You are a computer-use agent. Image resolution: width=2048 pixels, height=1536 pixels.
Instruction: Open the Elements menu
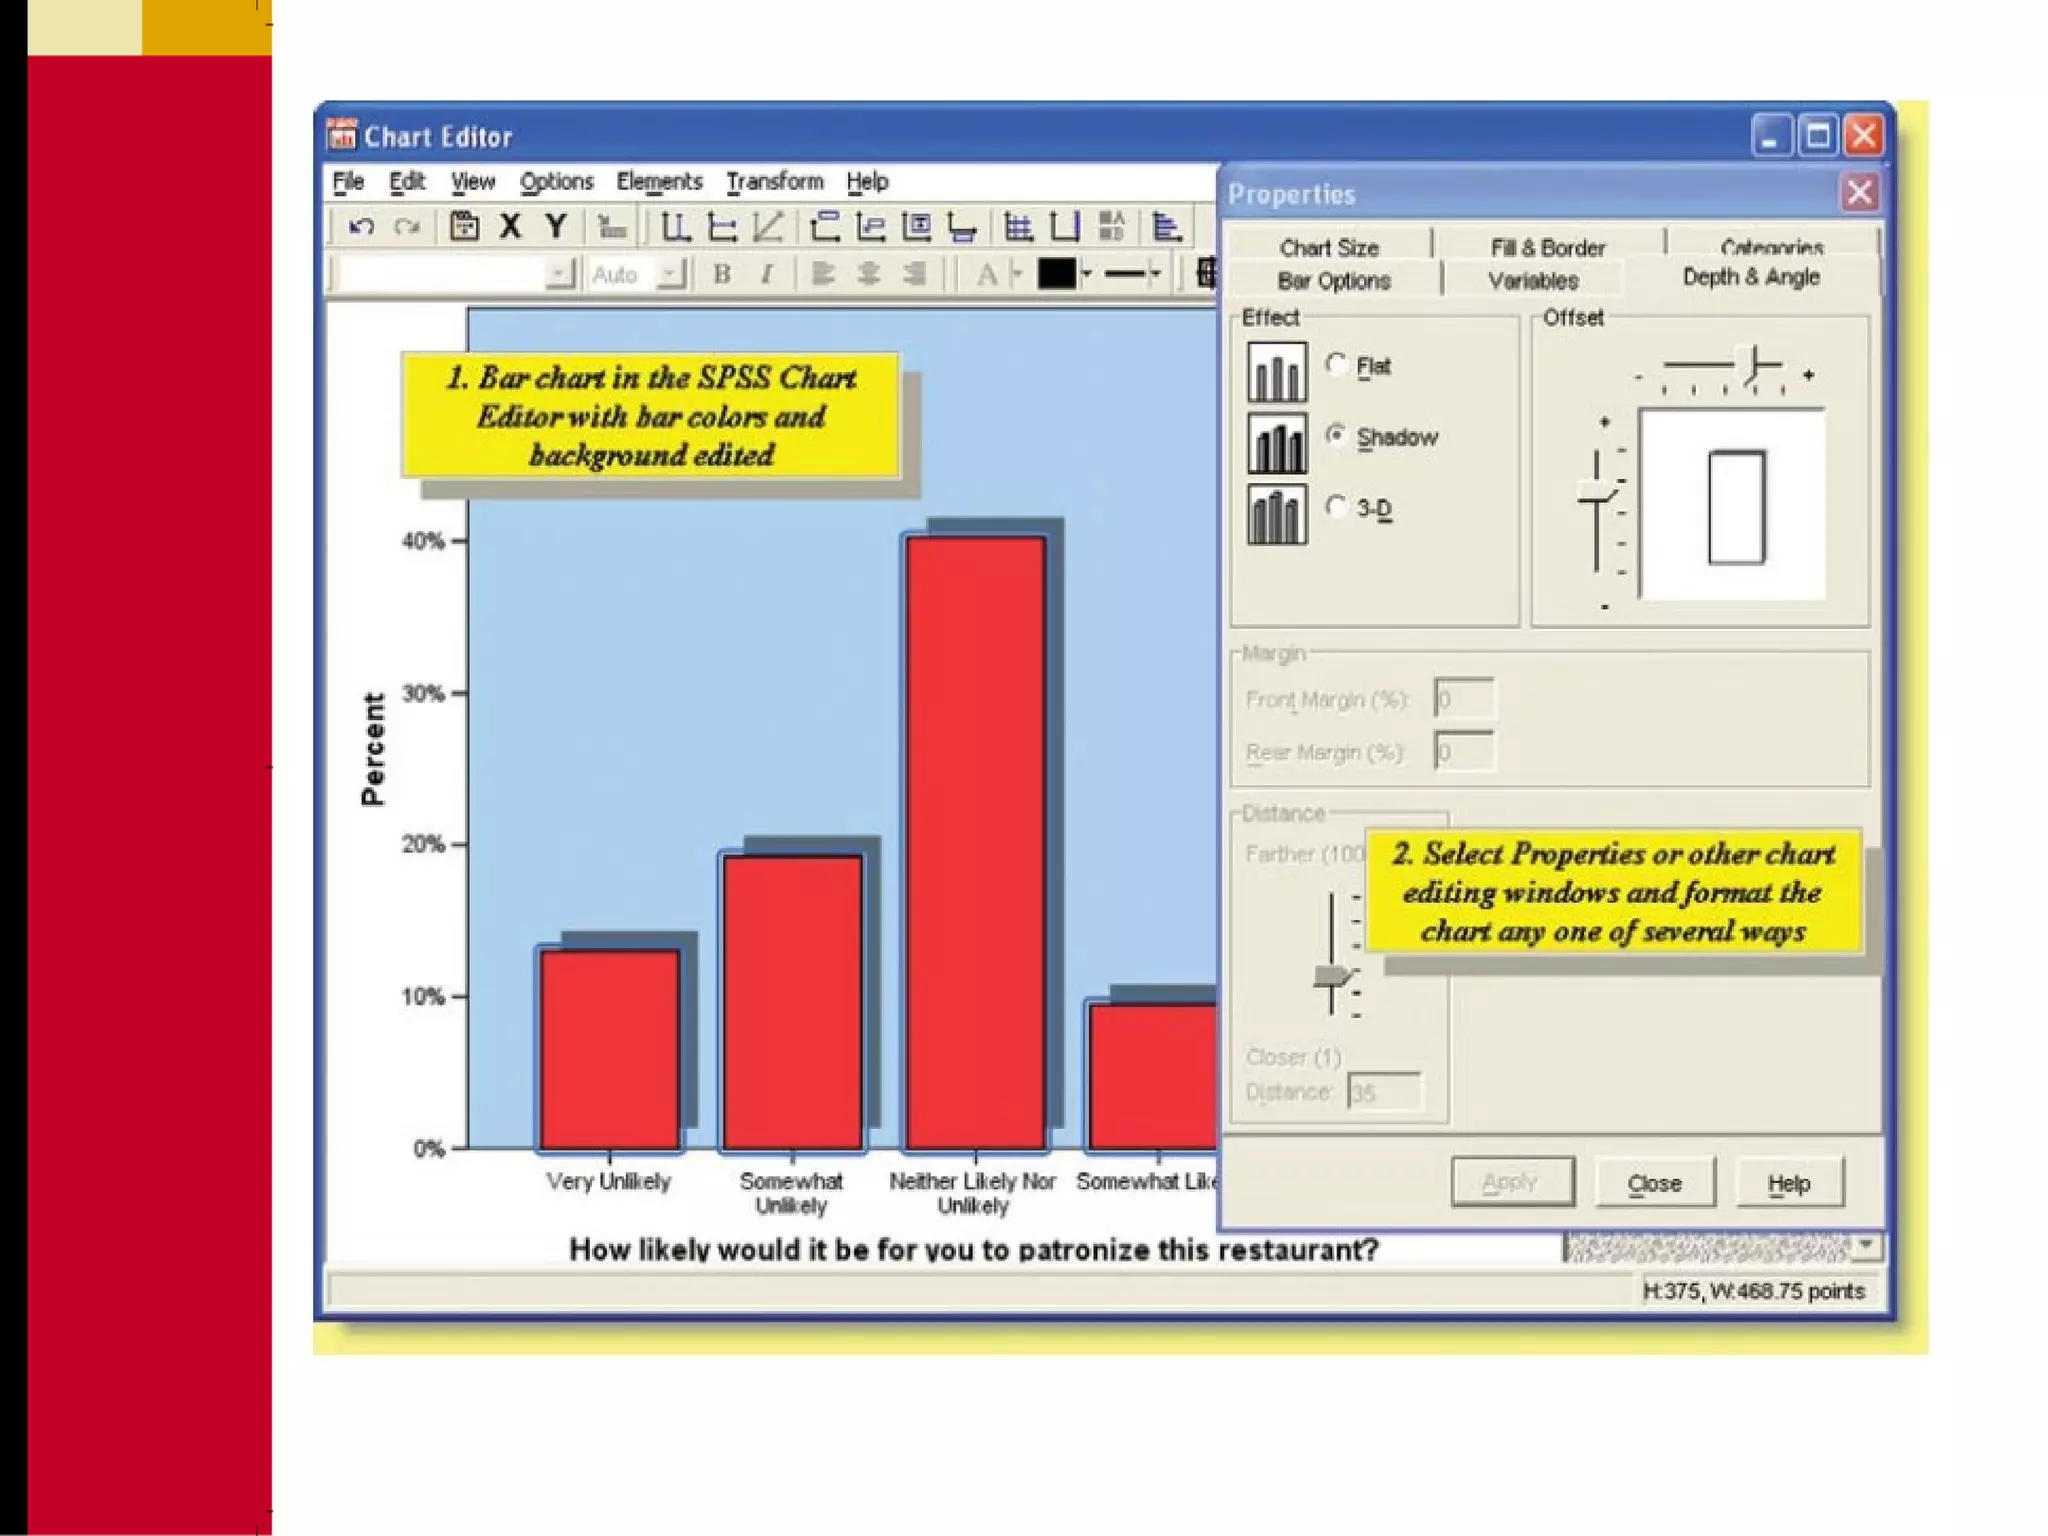(658, 182)
